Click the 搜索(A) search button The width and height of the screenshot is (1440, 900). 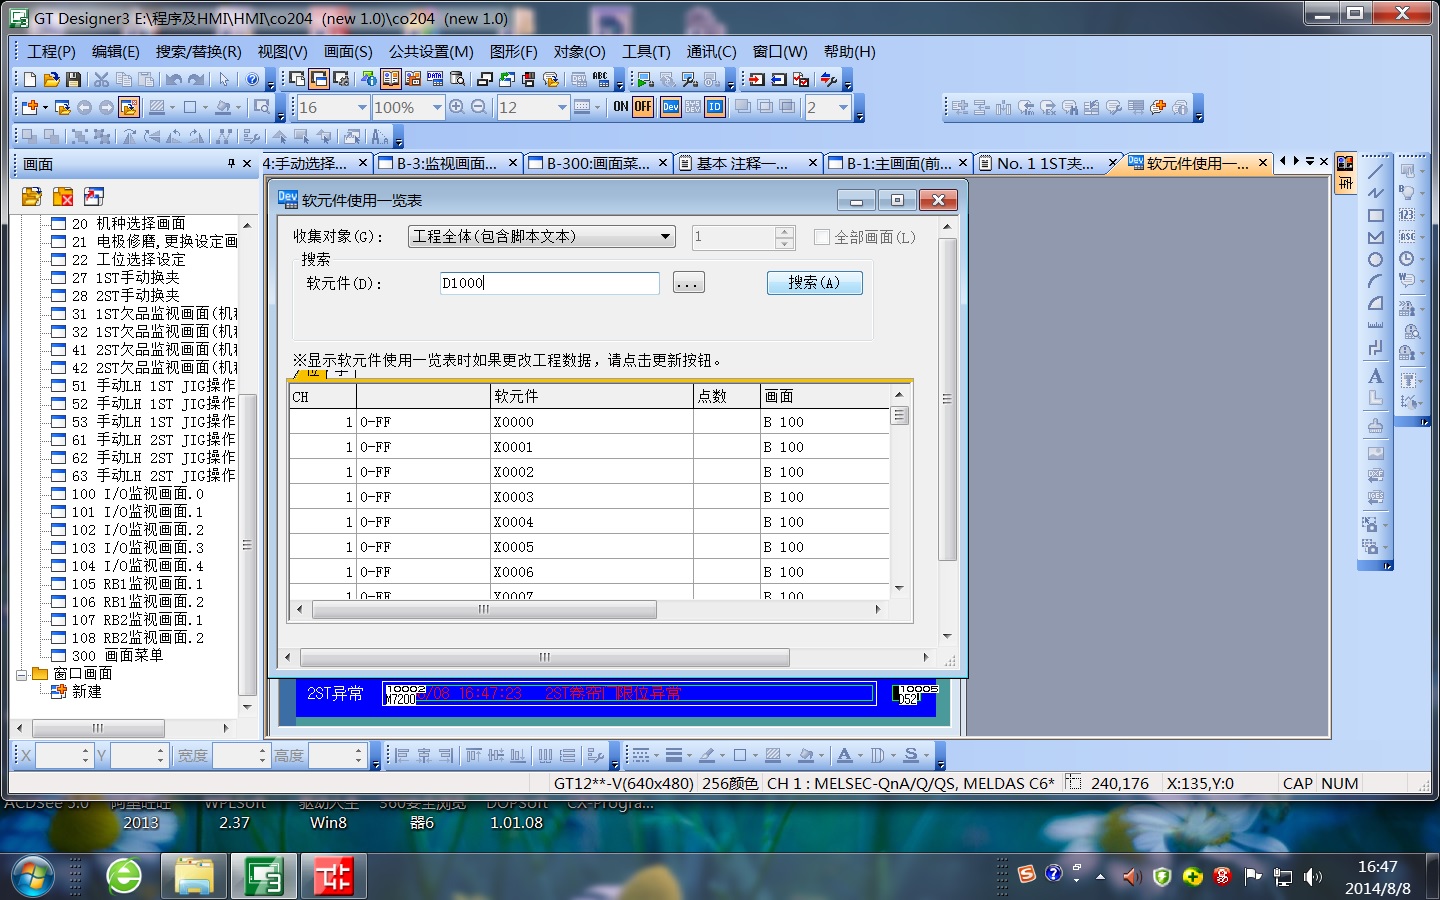point(814,283)
